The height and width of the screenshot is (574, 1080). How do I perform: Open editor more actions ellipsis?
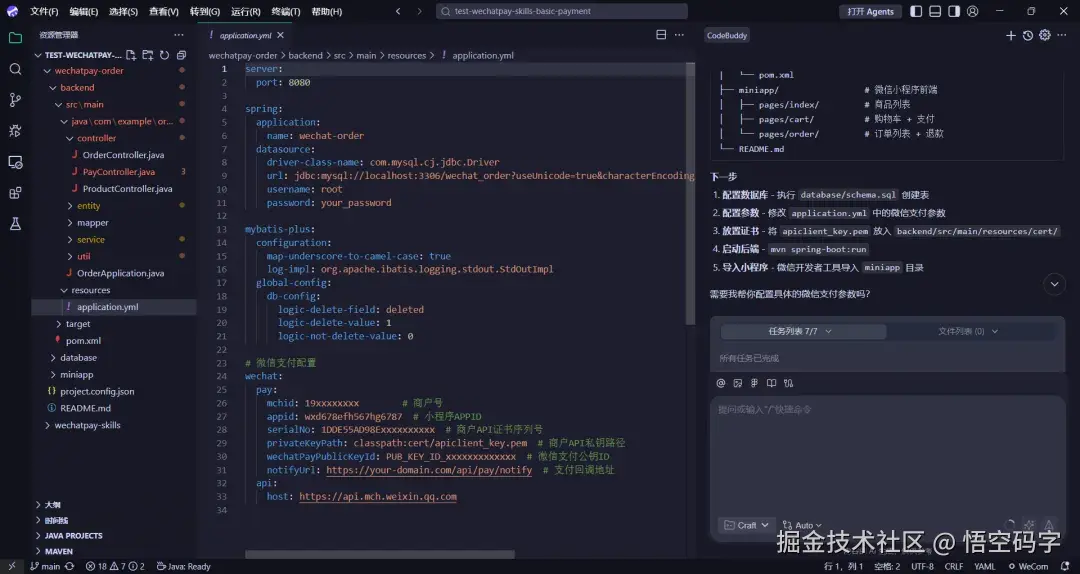click(x=679, y=34)
